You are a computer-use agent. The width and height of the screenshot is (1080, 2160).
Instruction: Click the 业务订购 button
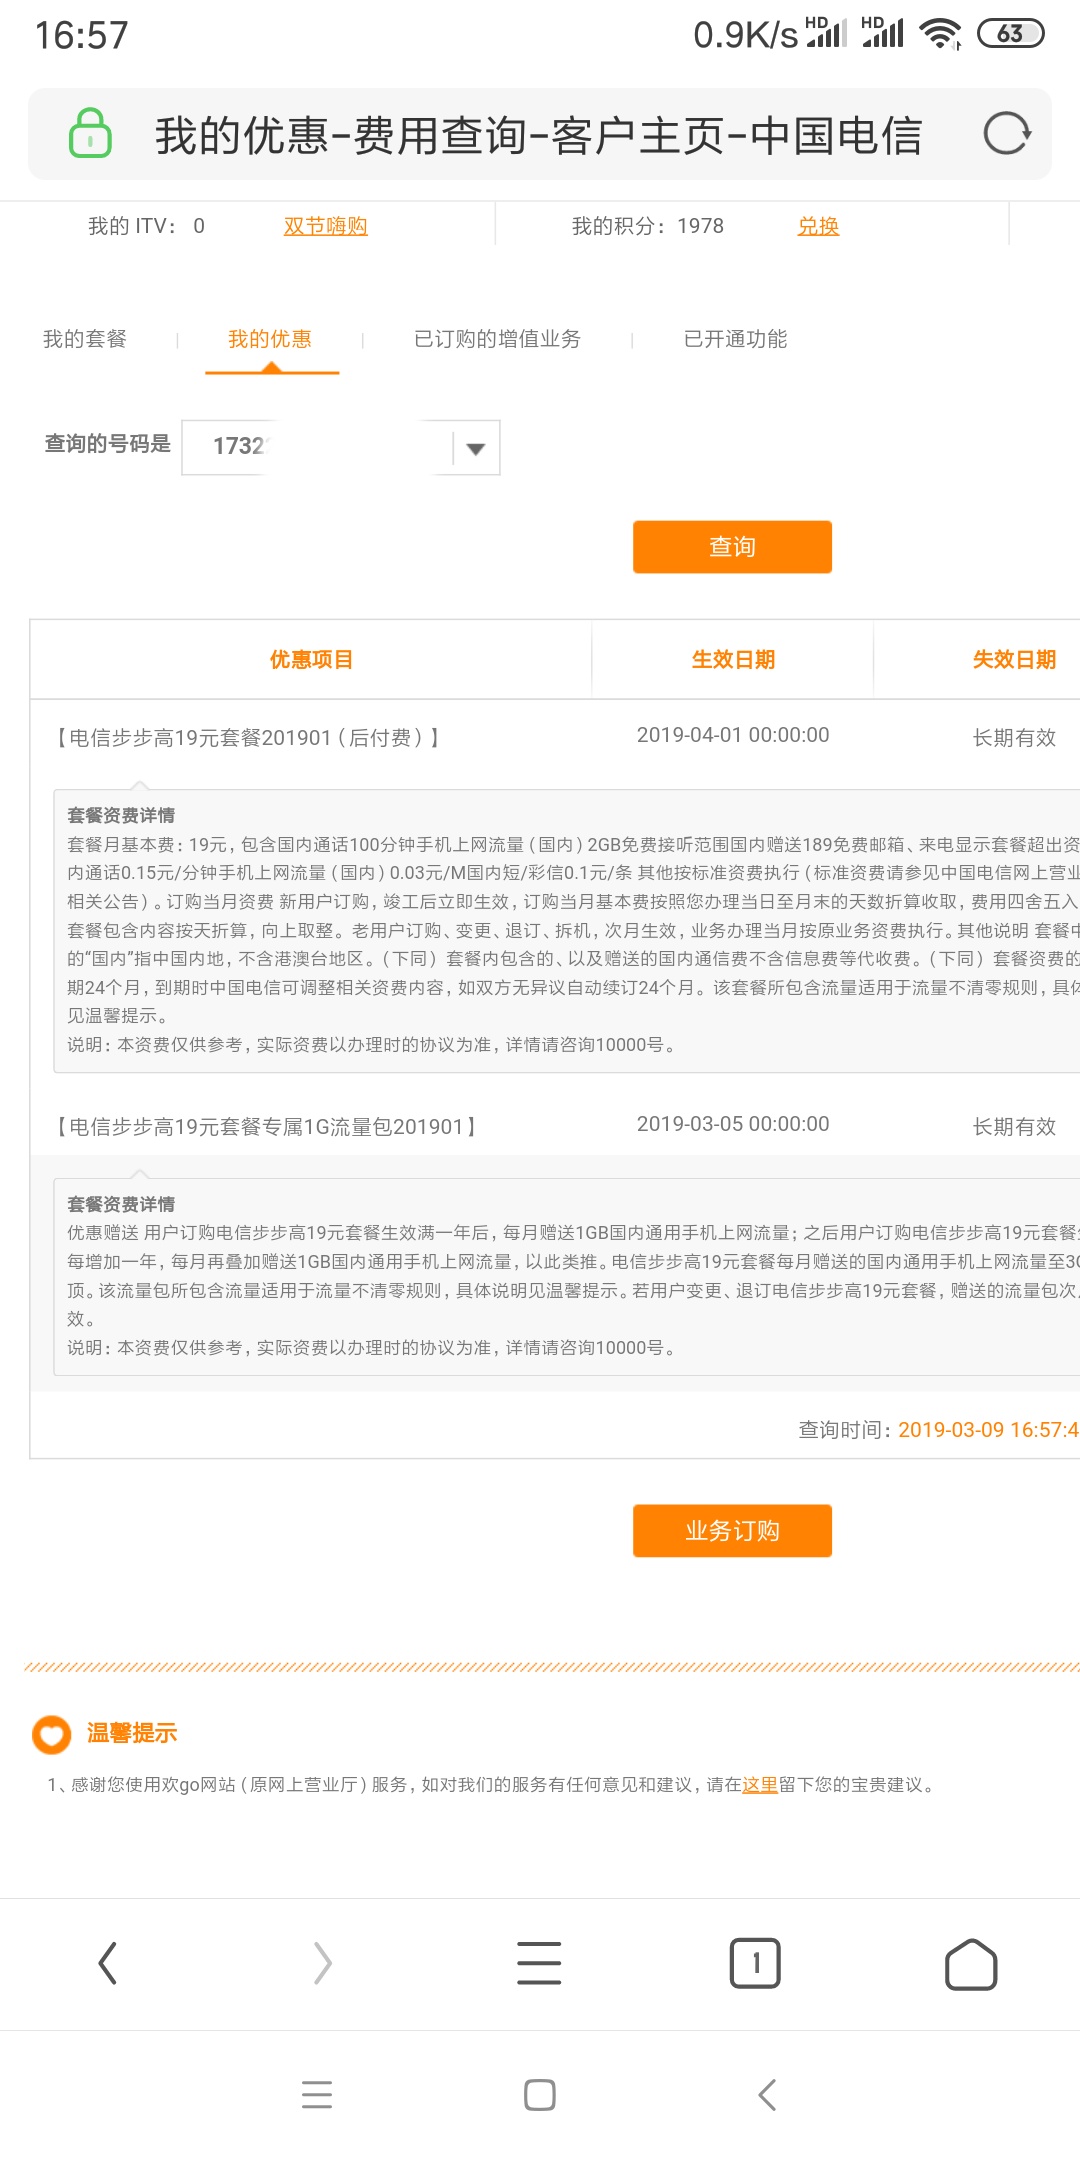coord(732,1531)
